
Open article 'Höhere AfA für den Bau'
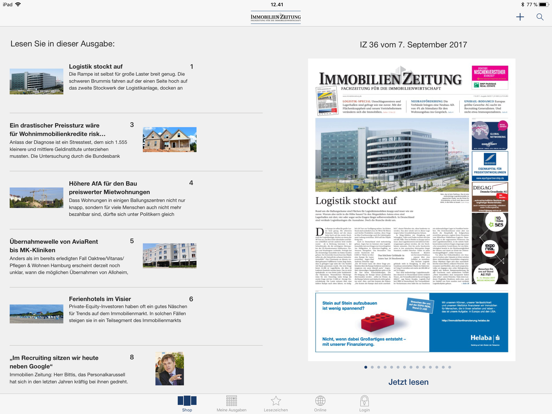pyautogui.click(x=109, y=188)
